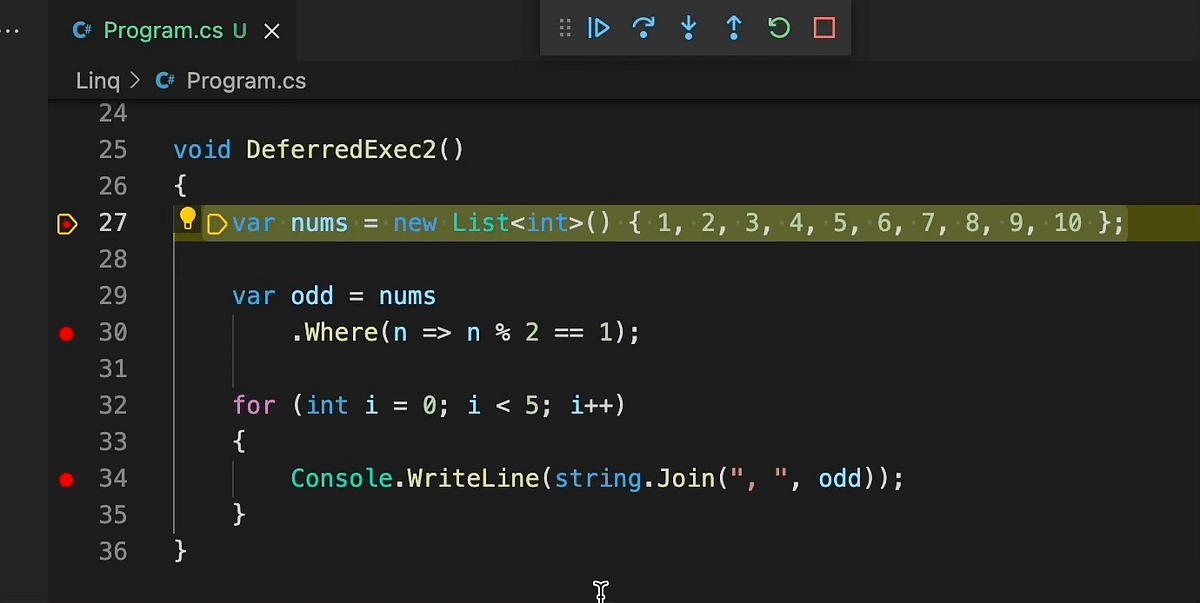Restart debugging via the green restart icon
The width and height of the screenshot is (1200, 603).
click(778, 28)
